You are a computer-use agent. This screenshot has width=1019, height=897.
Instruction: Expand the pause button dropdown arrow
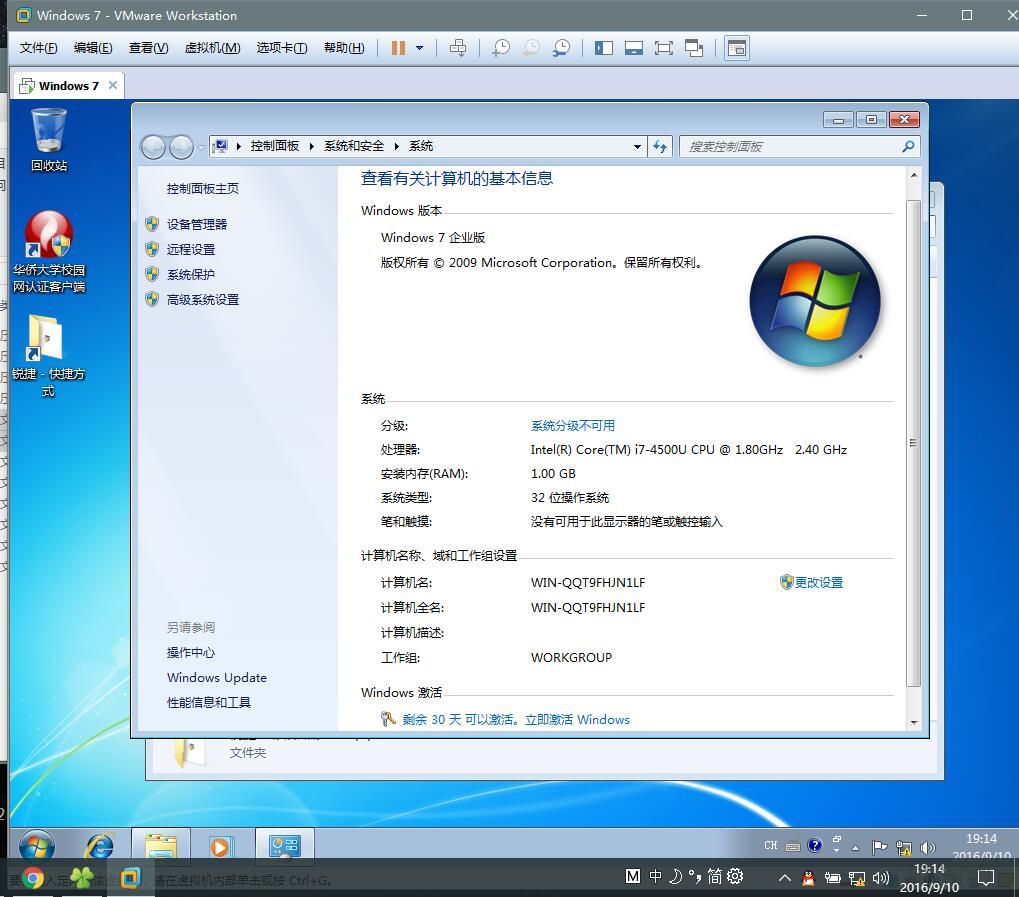point(420,47)
